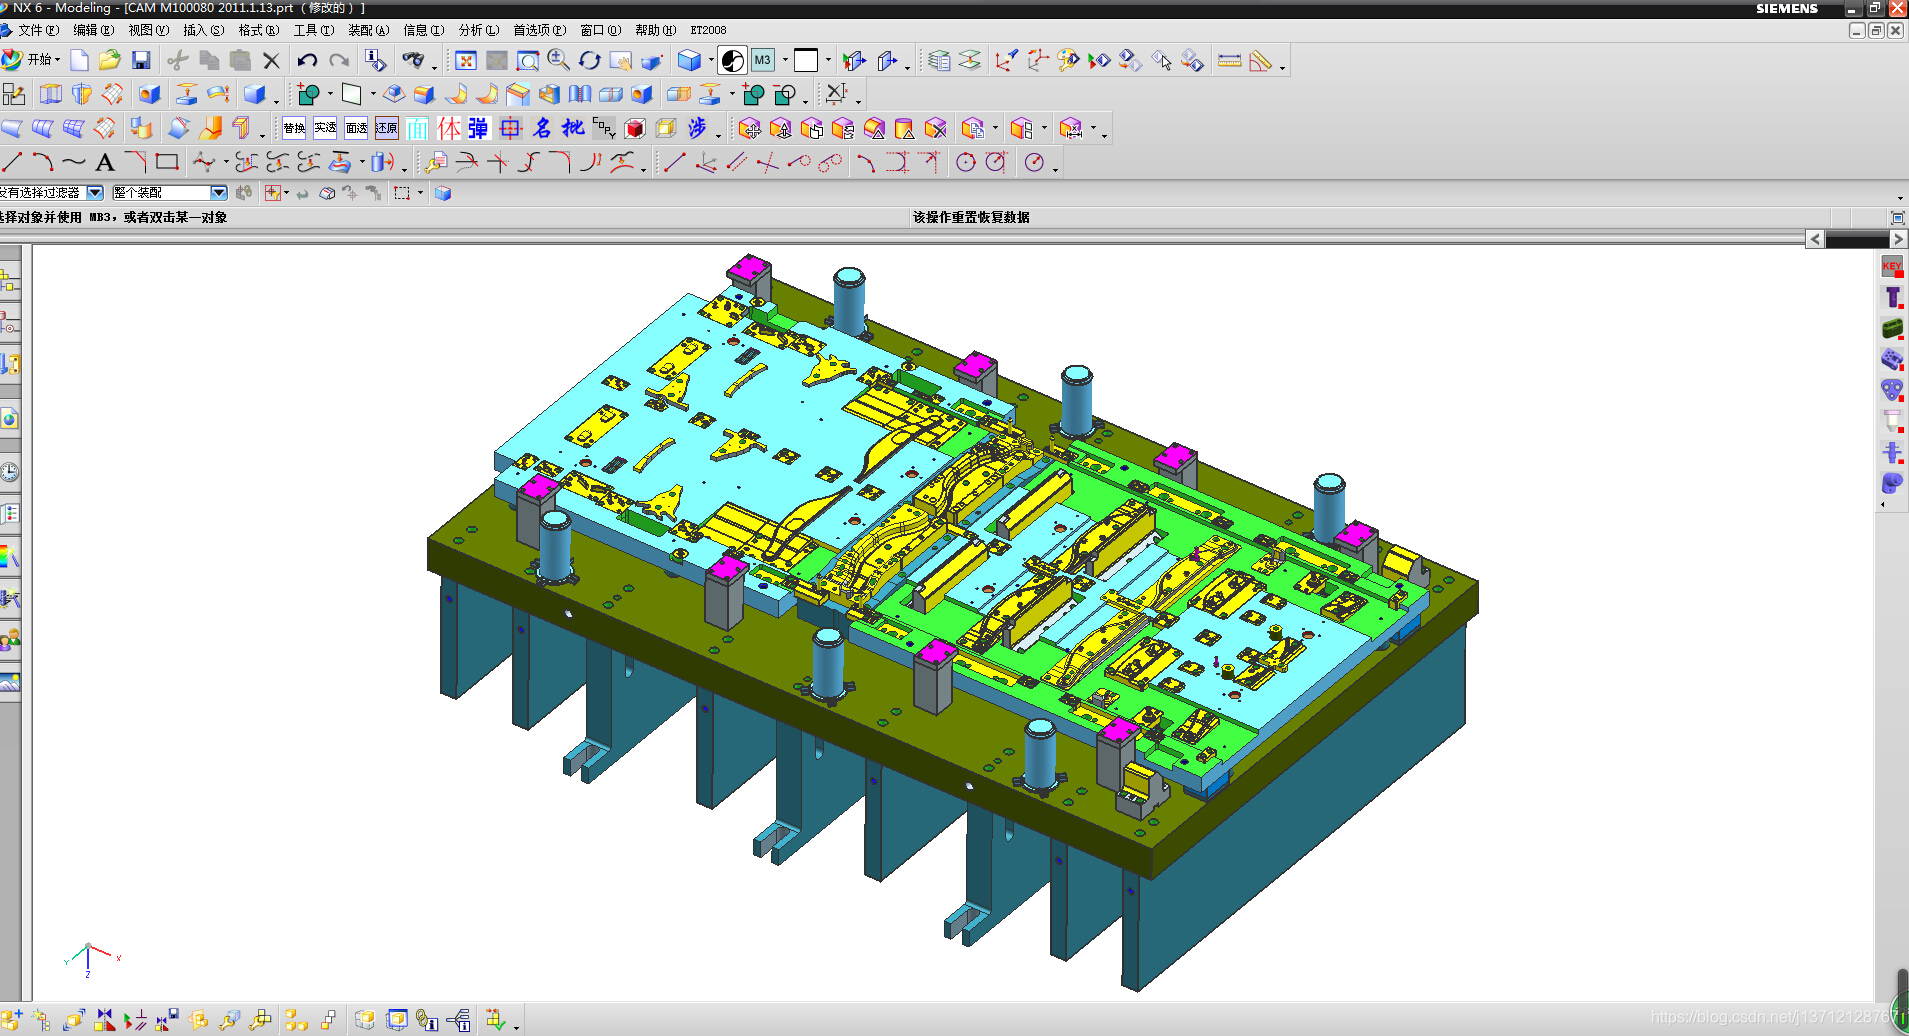Image resolution: width=1909 pixels, height=1036 pixels.
Task: Click the Pan hand tool
Action: 621,60
